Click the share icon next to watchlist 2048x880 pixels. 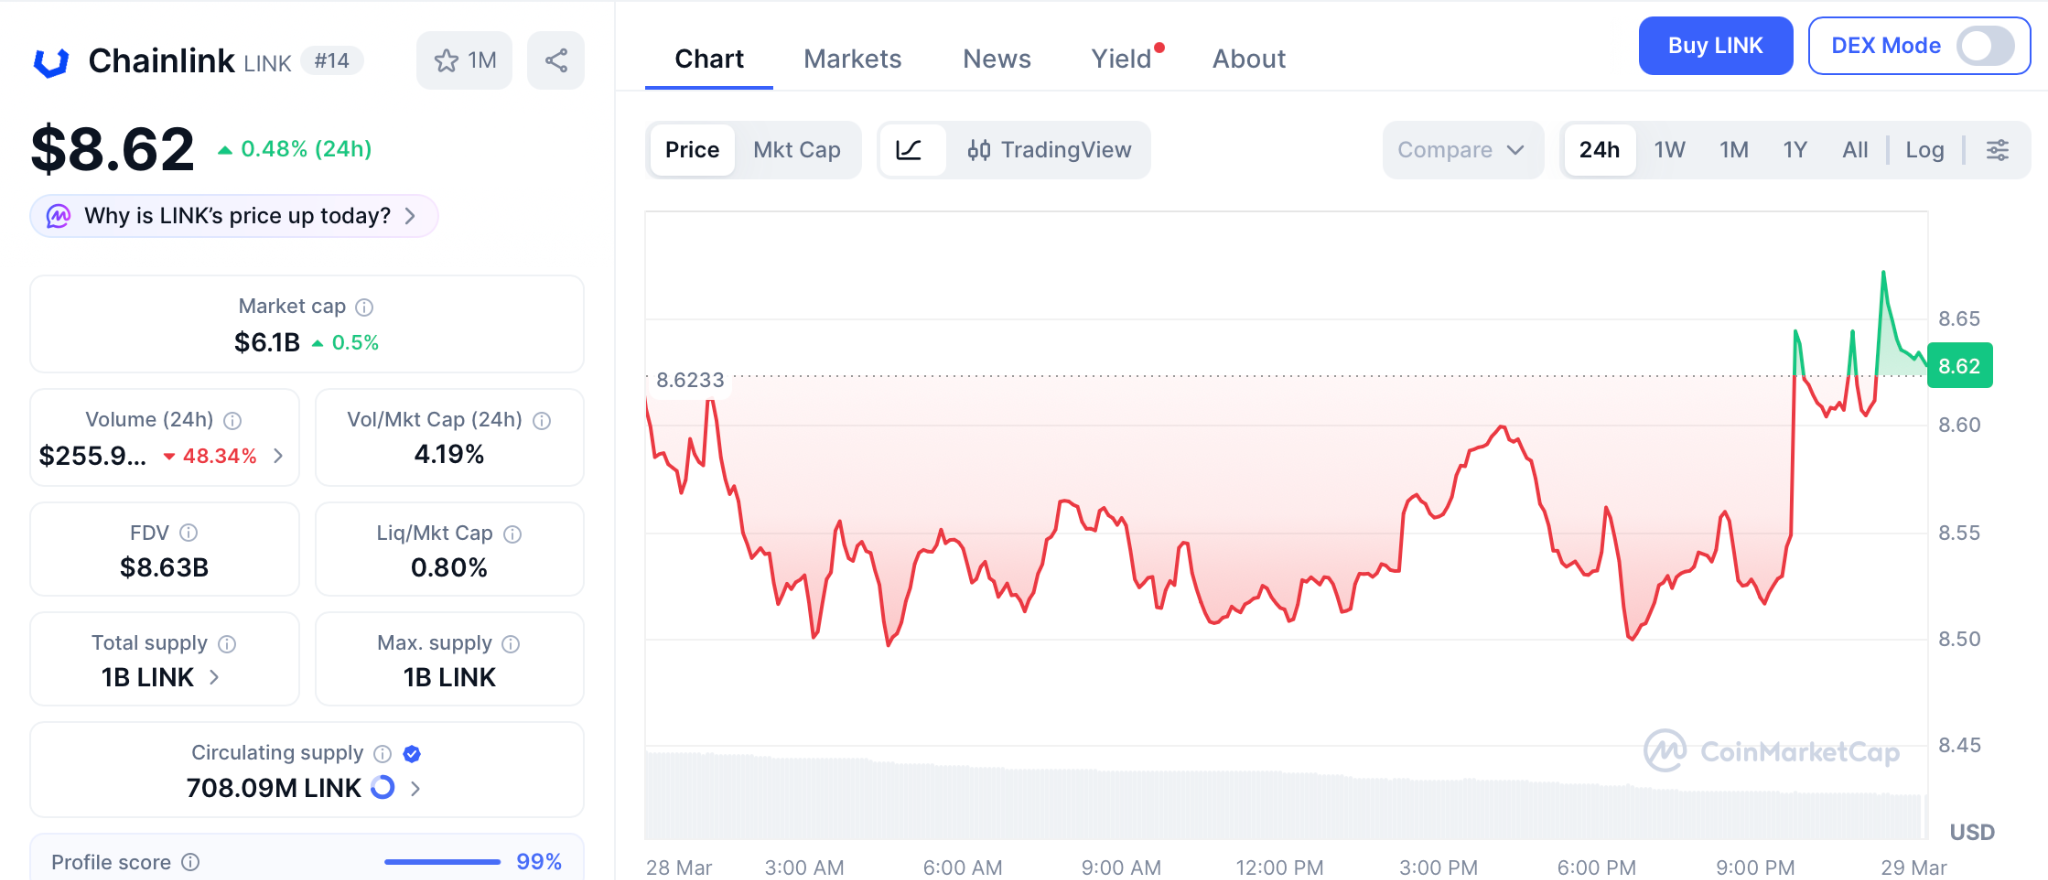click(556, 61)
